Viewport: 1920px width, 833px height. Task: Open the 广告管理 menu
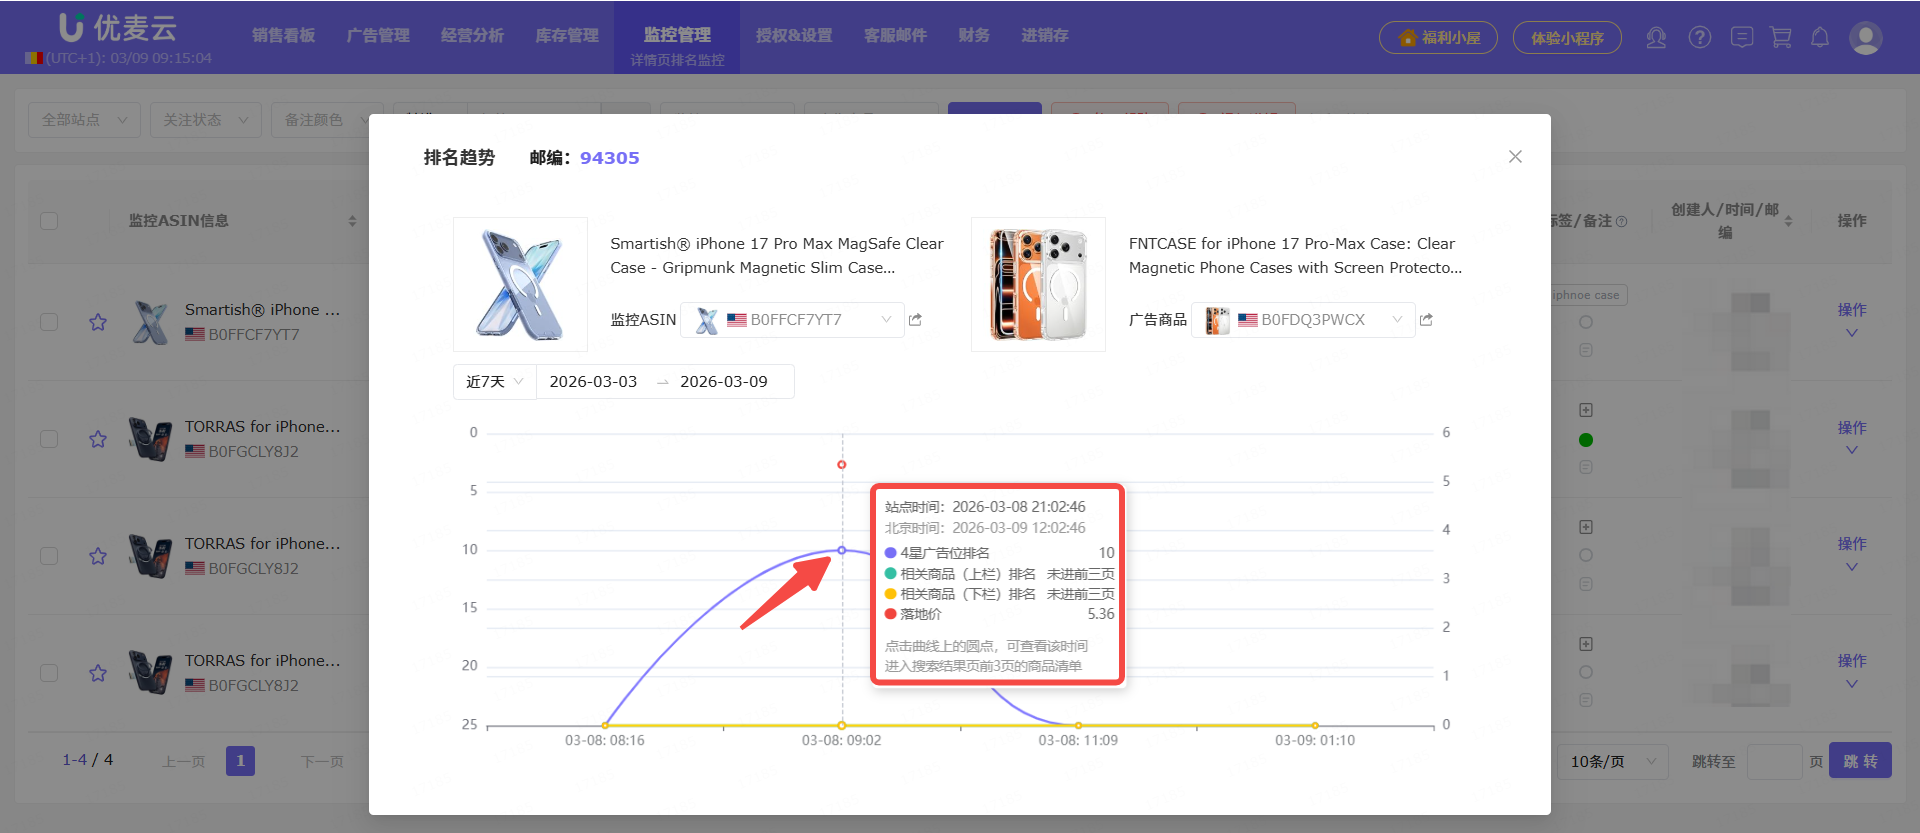[378, 36]
